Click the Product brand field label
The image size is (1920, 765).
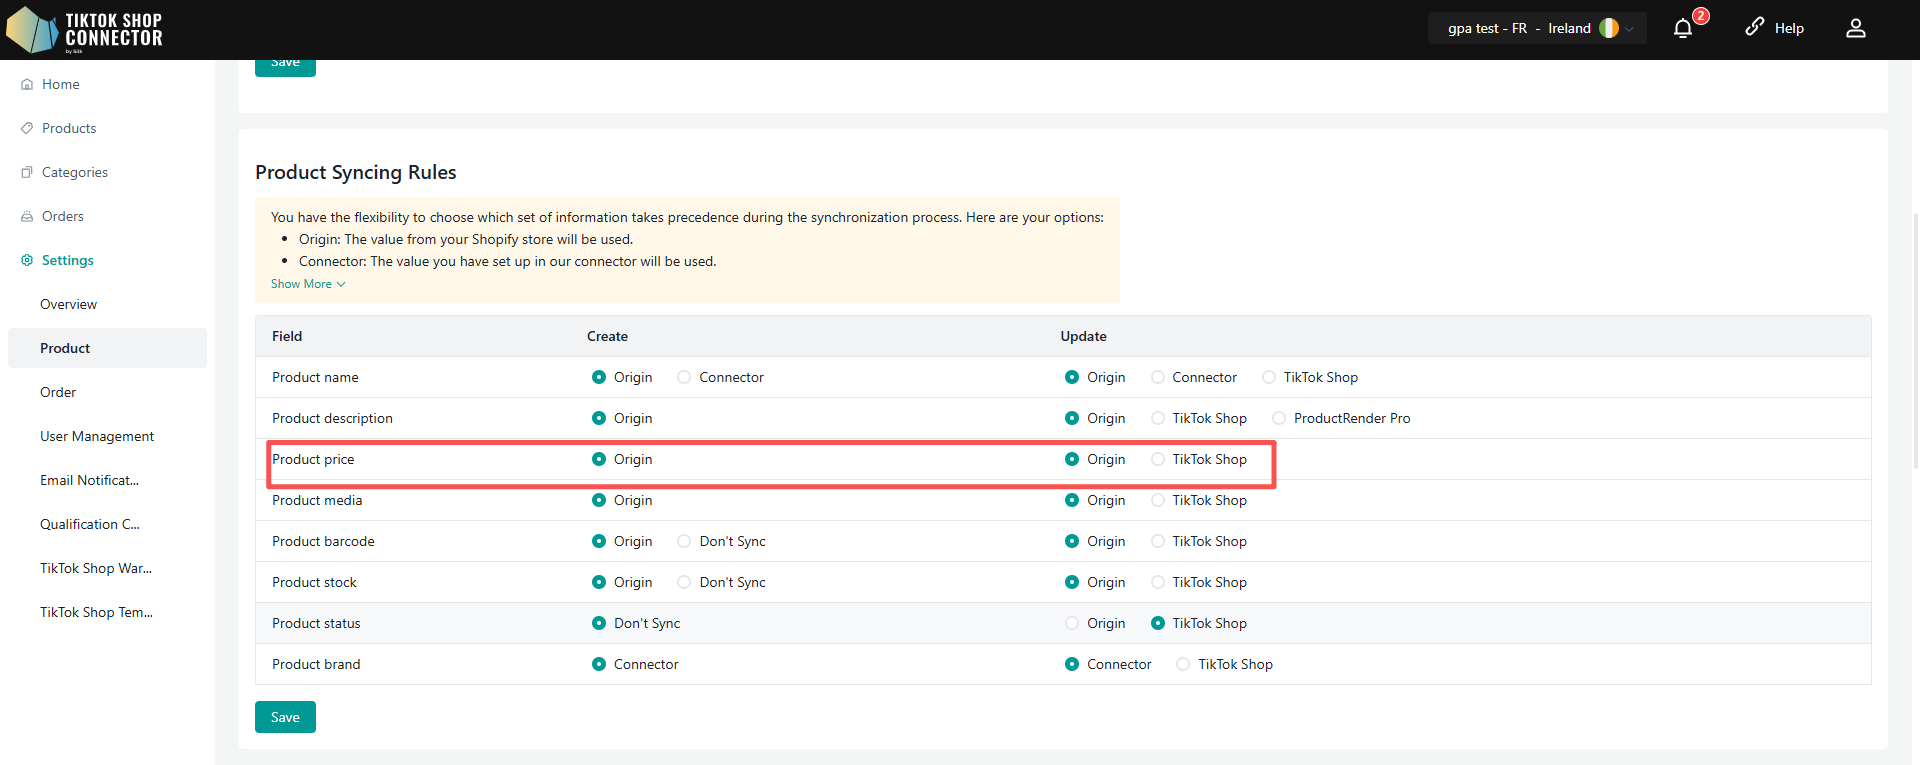point(316,664)
